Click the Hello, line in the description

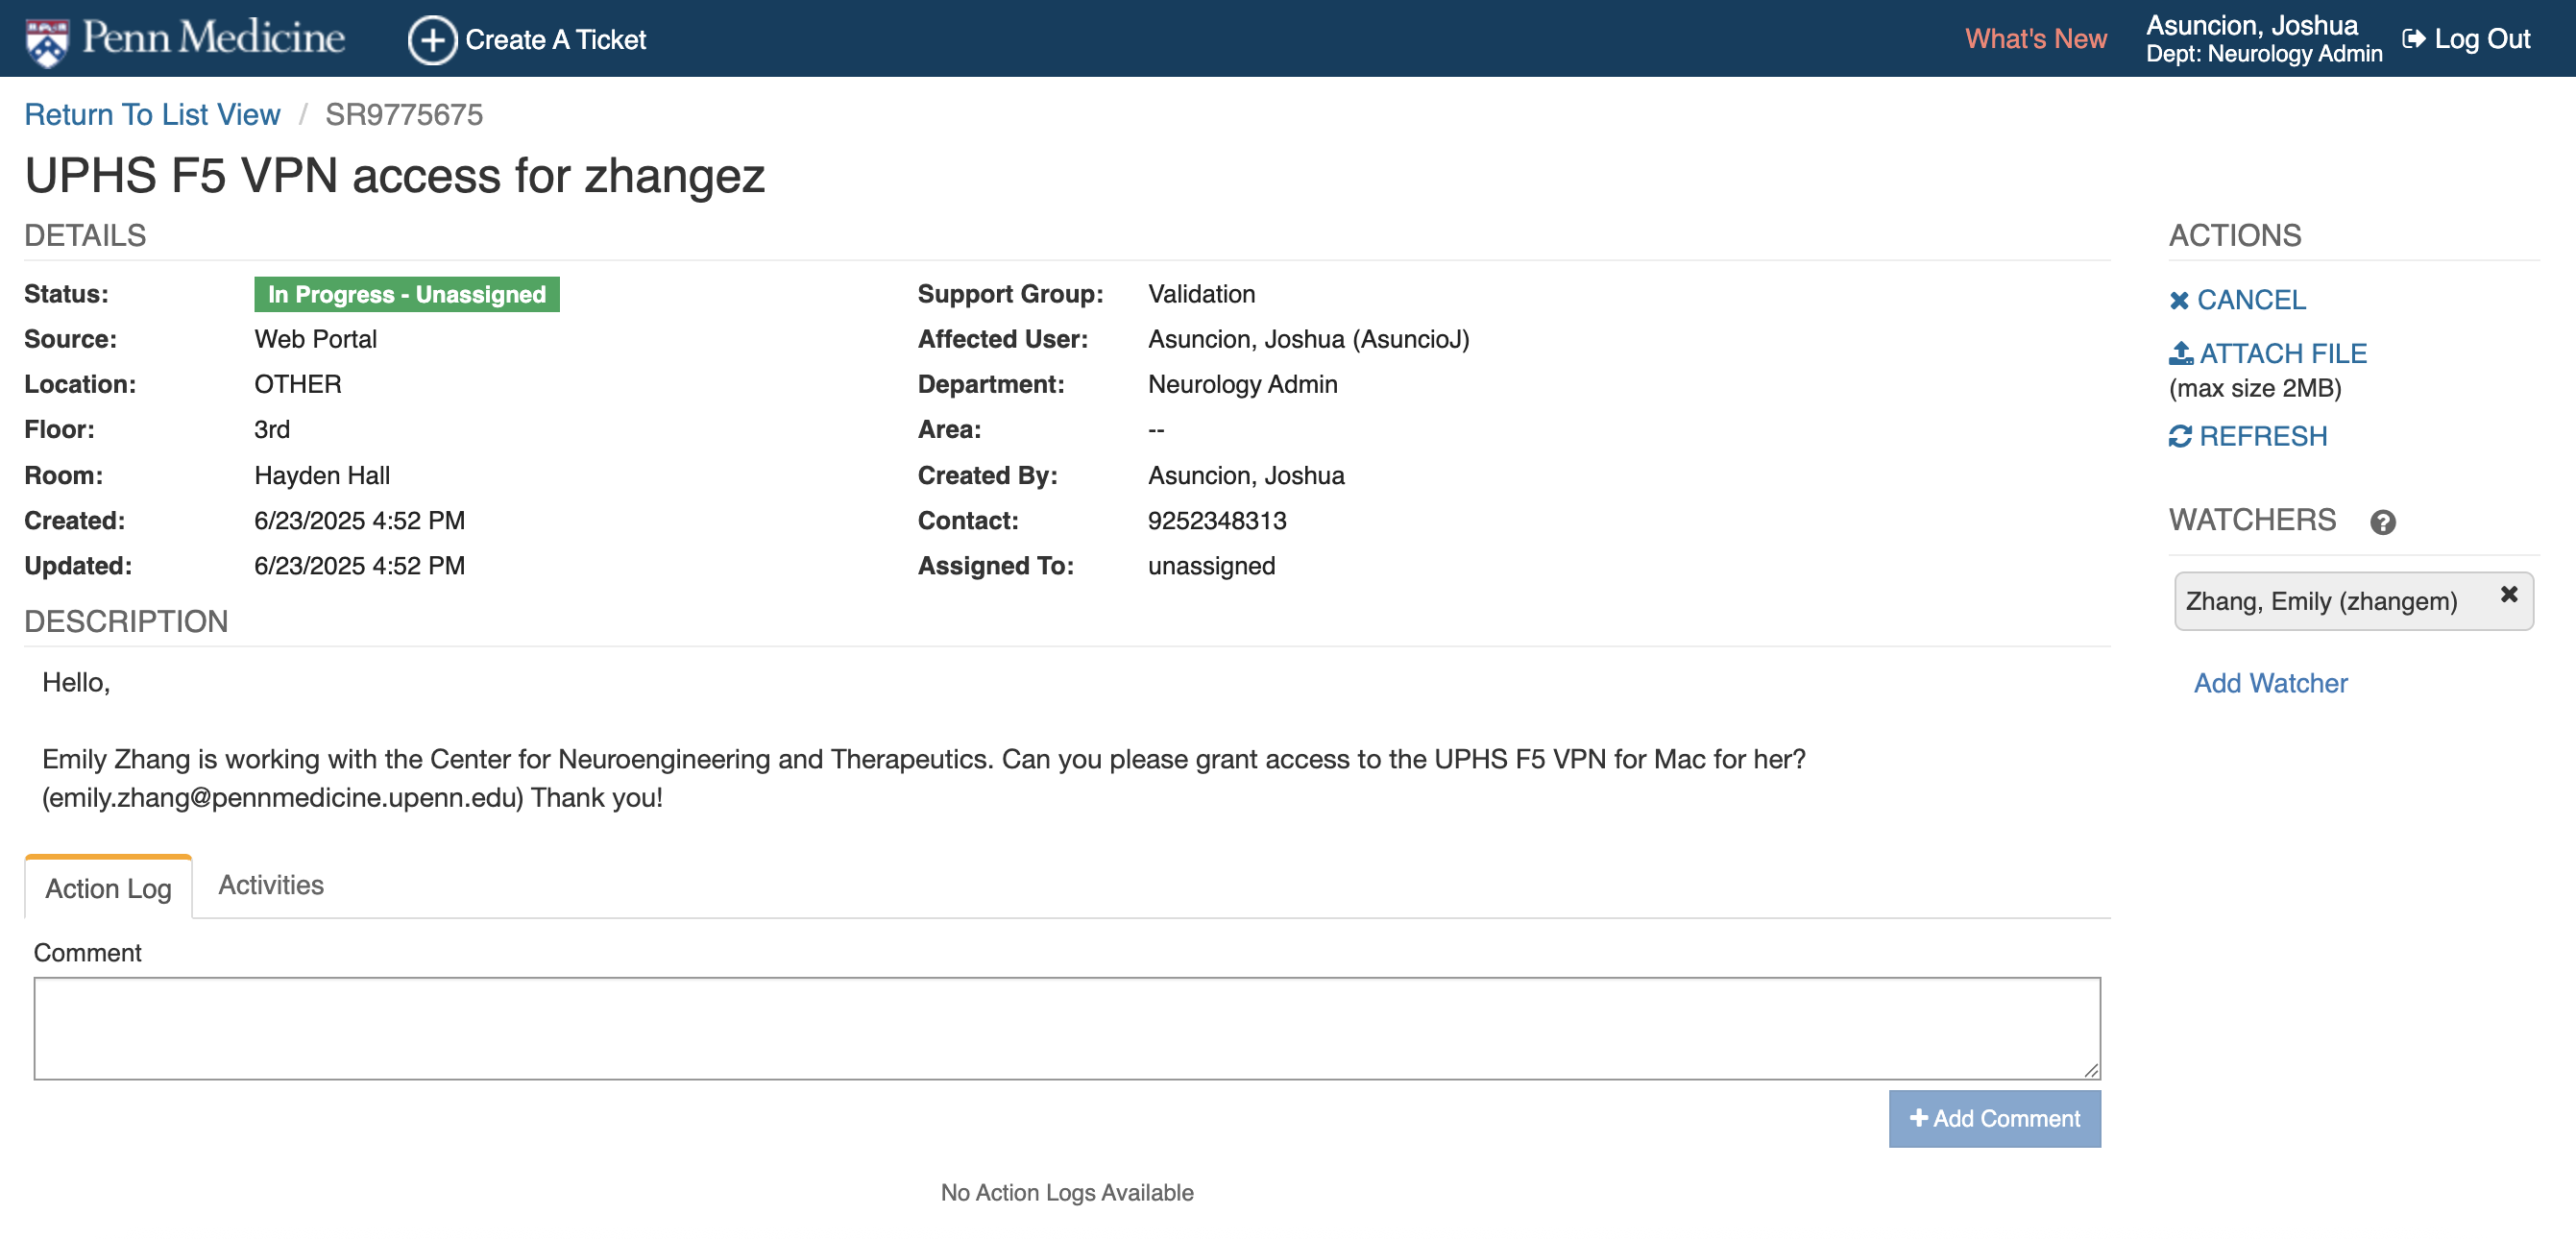point(76,683)
